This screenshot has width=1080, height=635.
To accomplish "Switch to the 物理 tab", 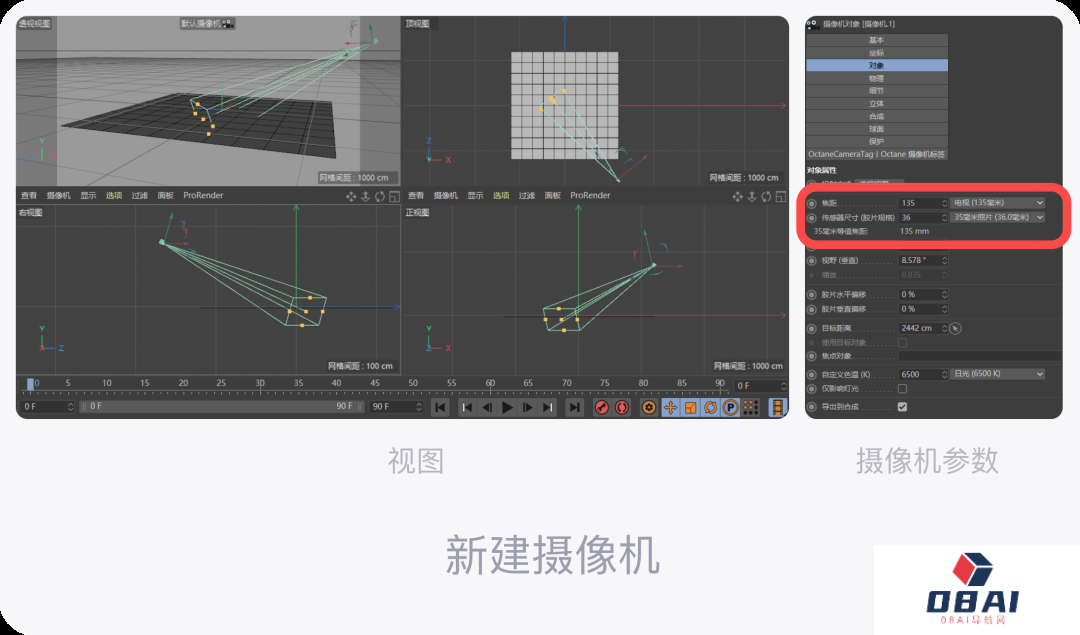I will [876, 78].
